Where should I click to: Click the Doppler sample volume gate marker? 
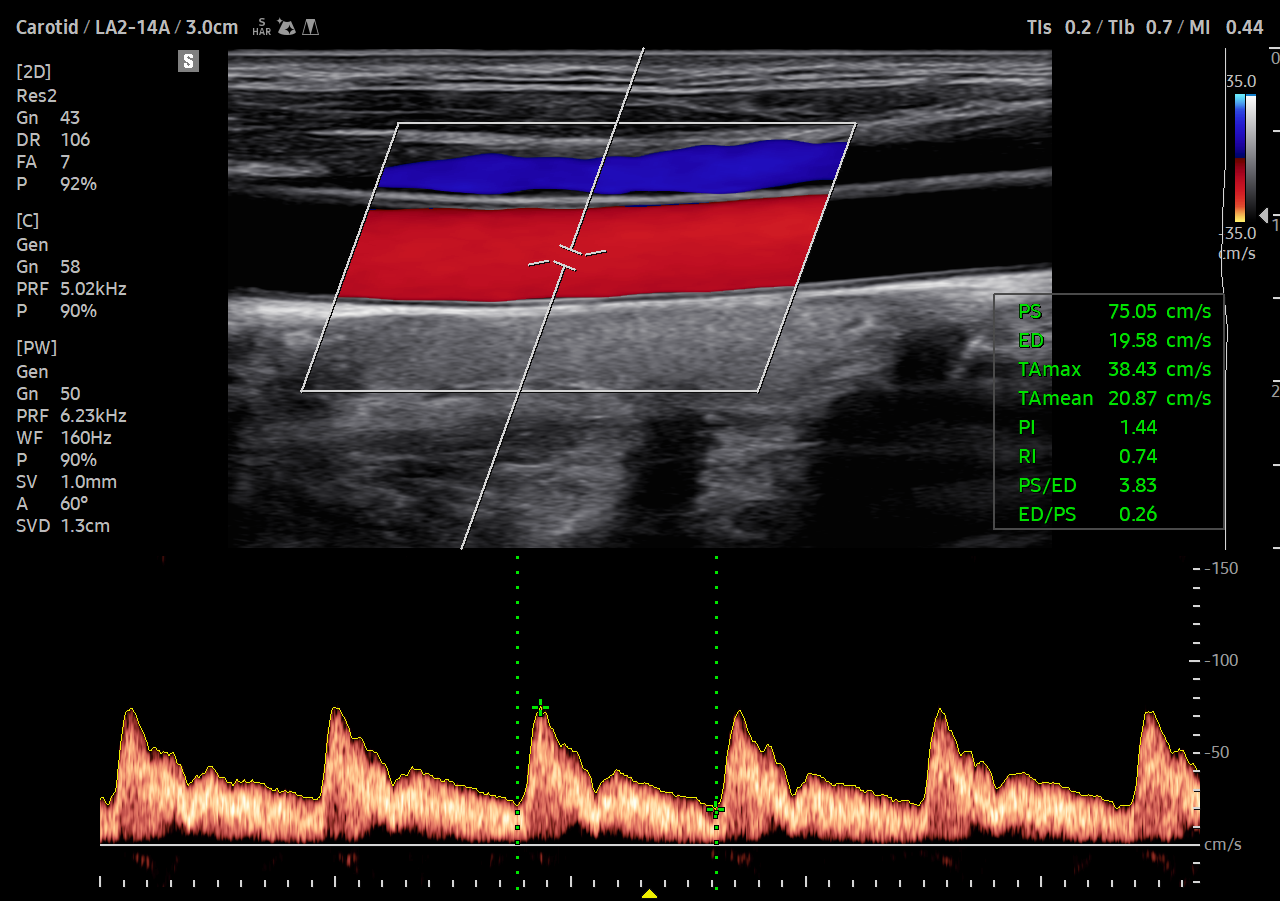[x=567, y=257]
